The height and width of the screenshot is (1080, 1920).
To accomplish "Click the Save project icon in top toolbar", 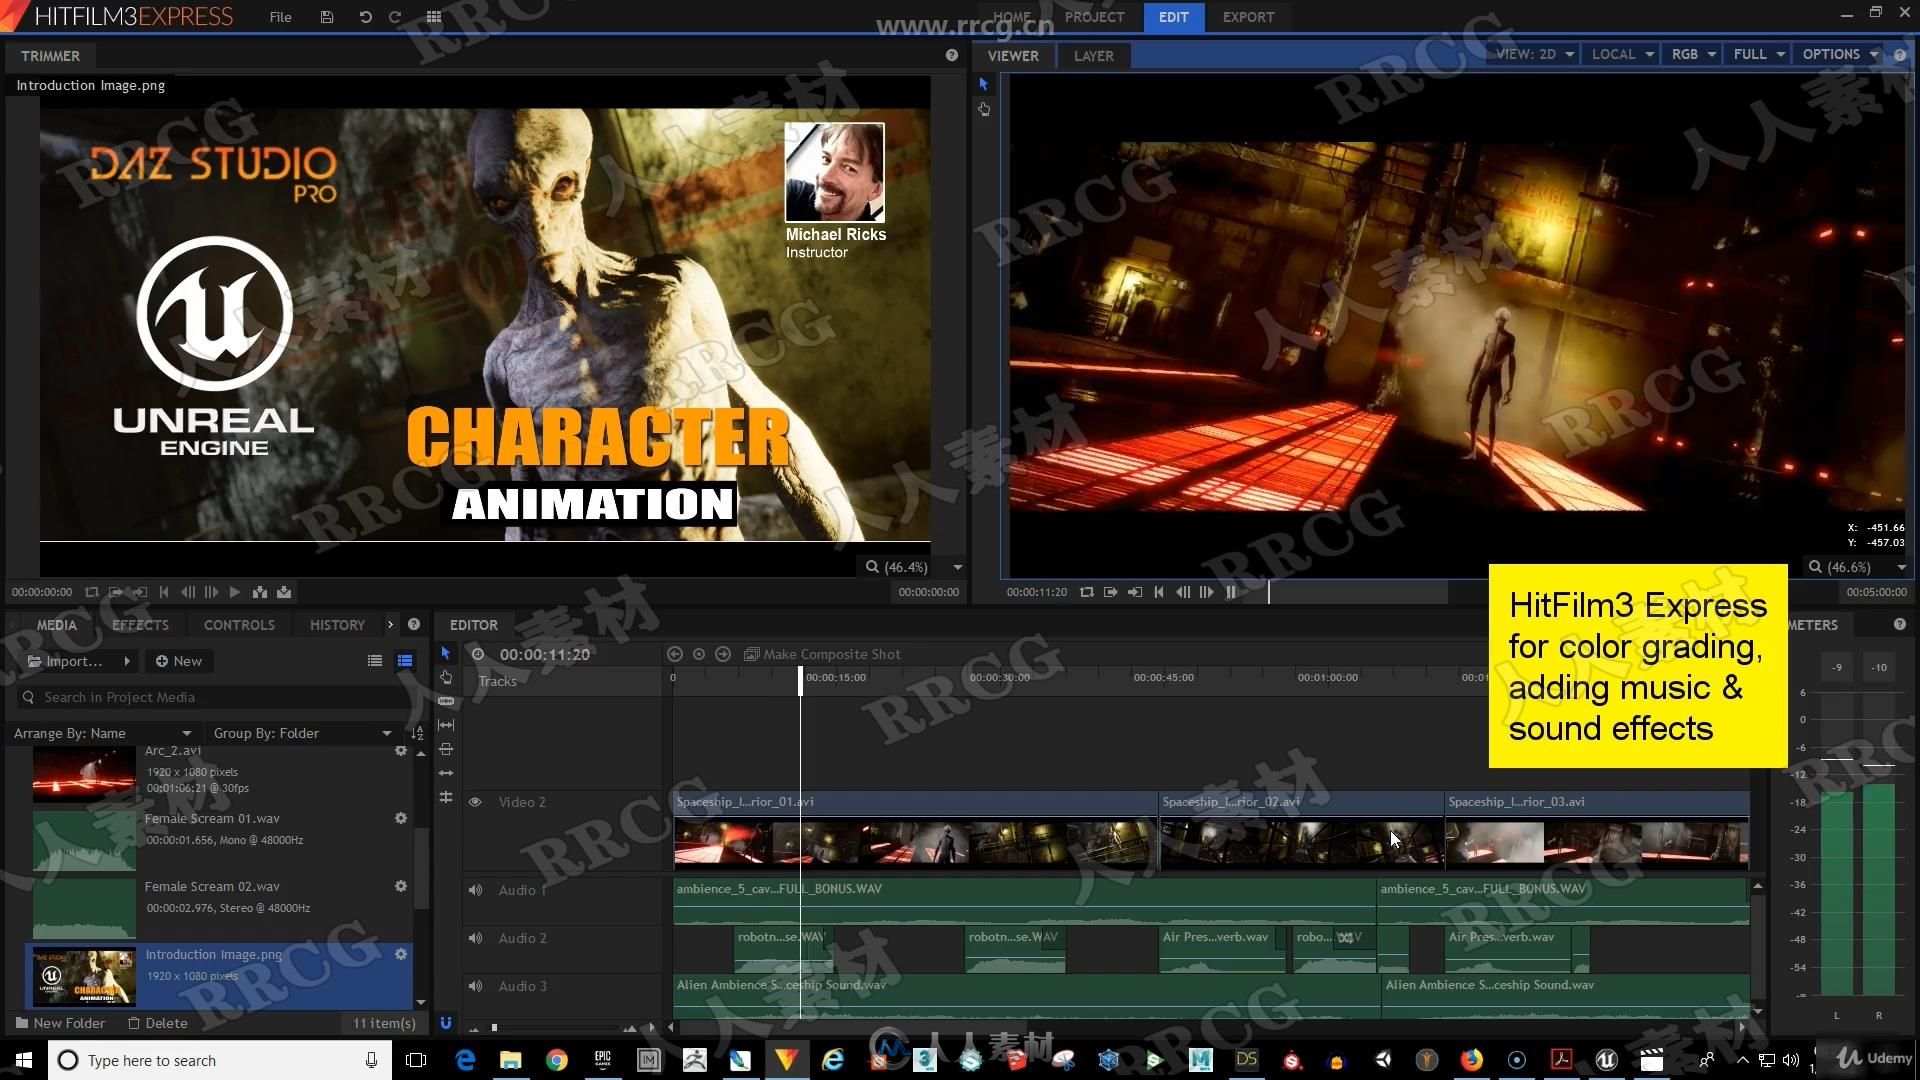I will (x=327, y=17).
